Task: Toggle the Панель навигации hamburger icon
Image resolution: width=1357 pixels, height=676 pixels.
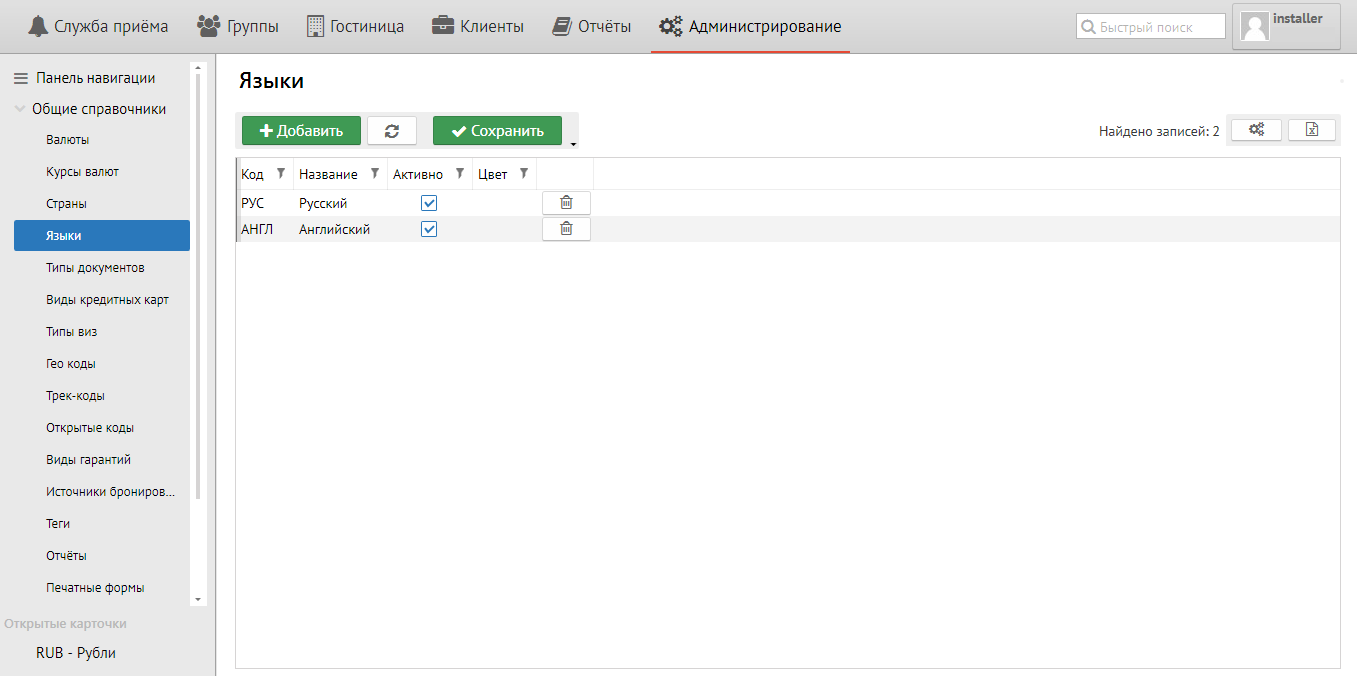Action: (20, 78)
